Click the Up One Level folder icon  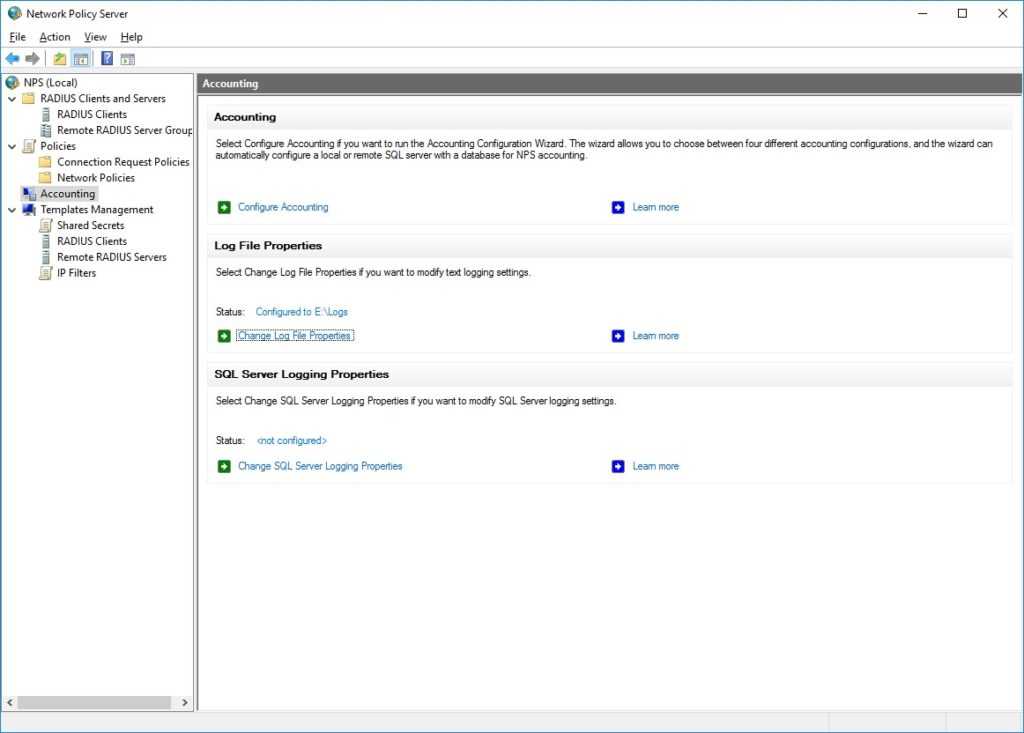(x=60, y=58)
